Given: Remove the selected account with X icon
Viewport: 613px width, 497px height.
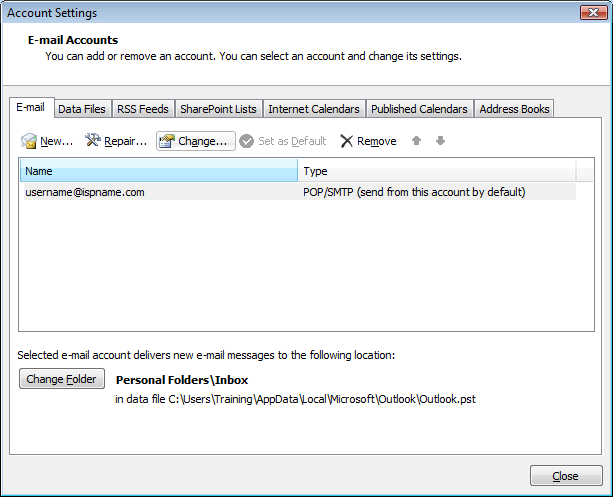Looking at the screenshot, I should pyautogui.click(x=347, y=142).
